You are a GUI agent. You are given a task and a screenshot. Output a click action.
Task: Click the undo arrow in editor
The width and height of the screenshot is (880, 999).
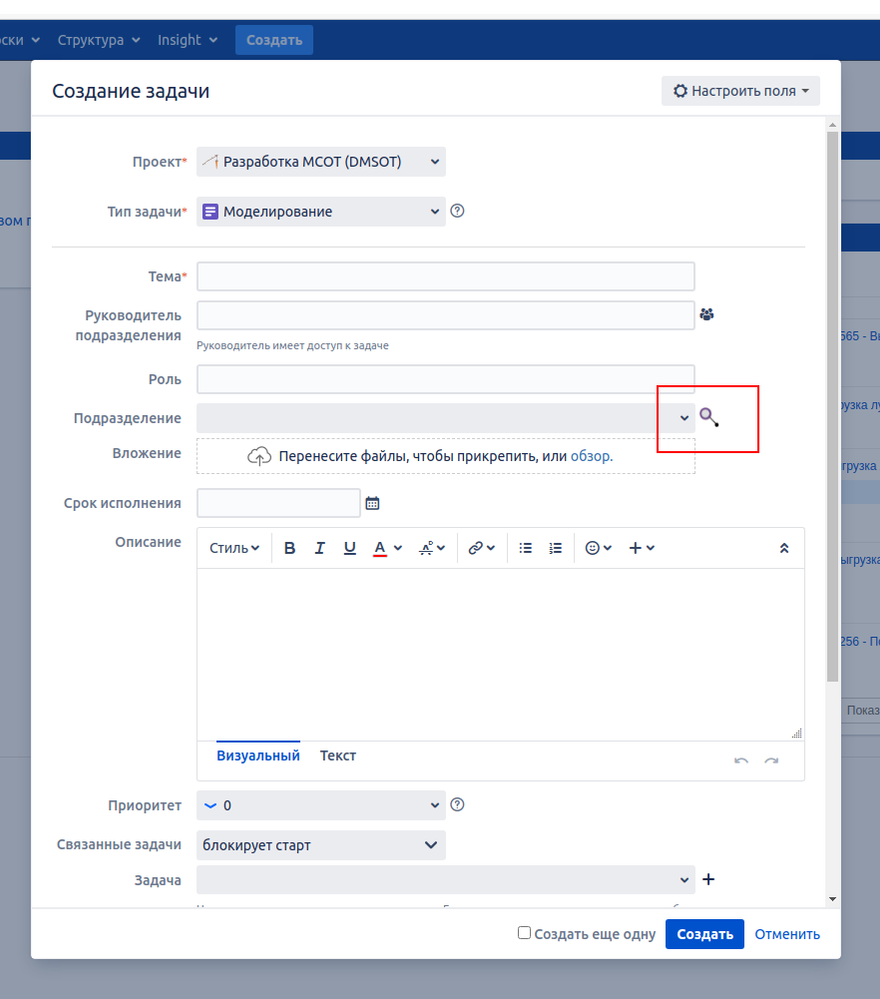pos(741,761)
